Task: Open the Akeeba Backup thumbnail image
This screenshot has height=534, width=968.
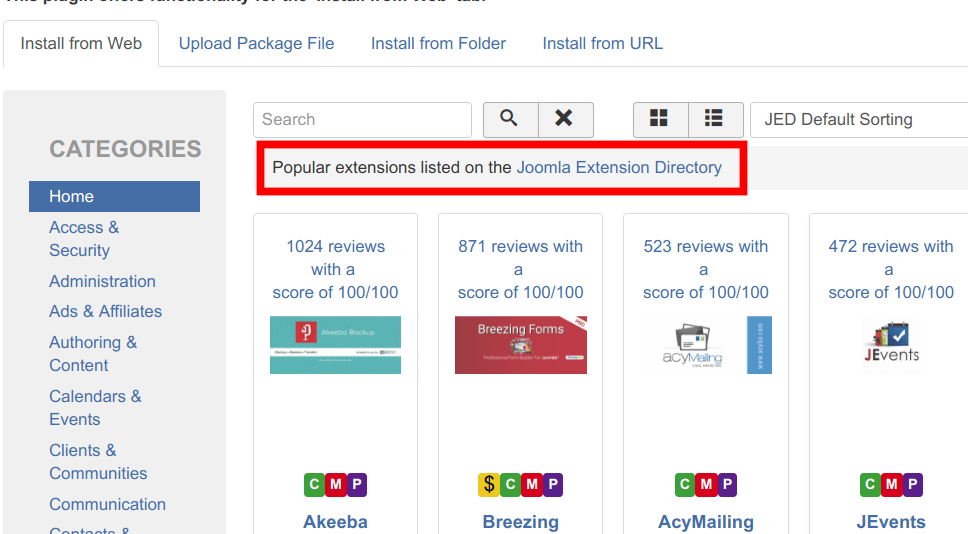Action: tap(335, 345)
